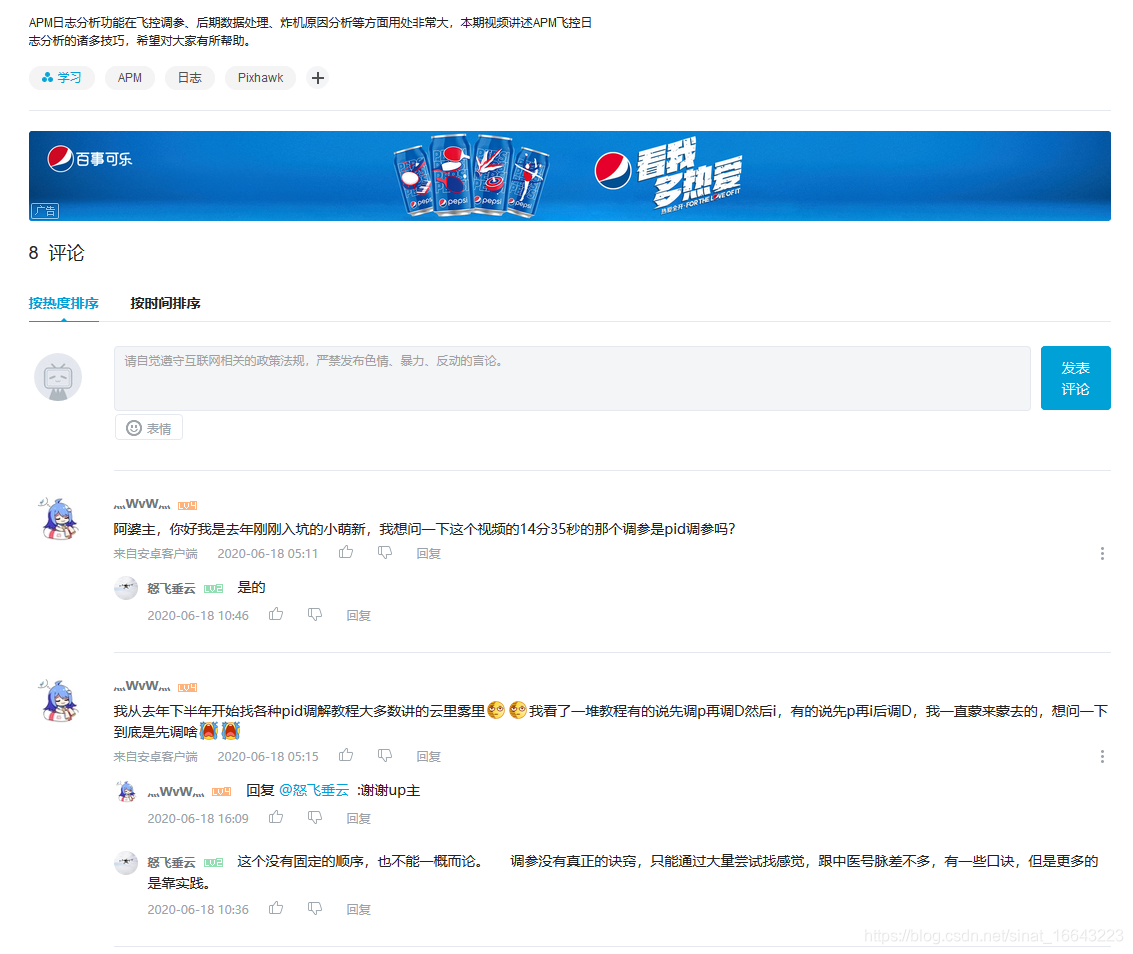Open the 日志 tag

coord(190,77)
